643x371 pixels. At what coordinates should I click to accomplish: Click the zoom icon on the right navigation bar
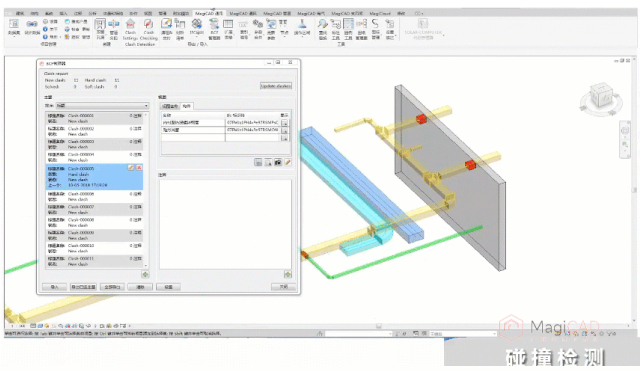pos(625,145)
